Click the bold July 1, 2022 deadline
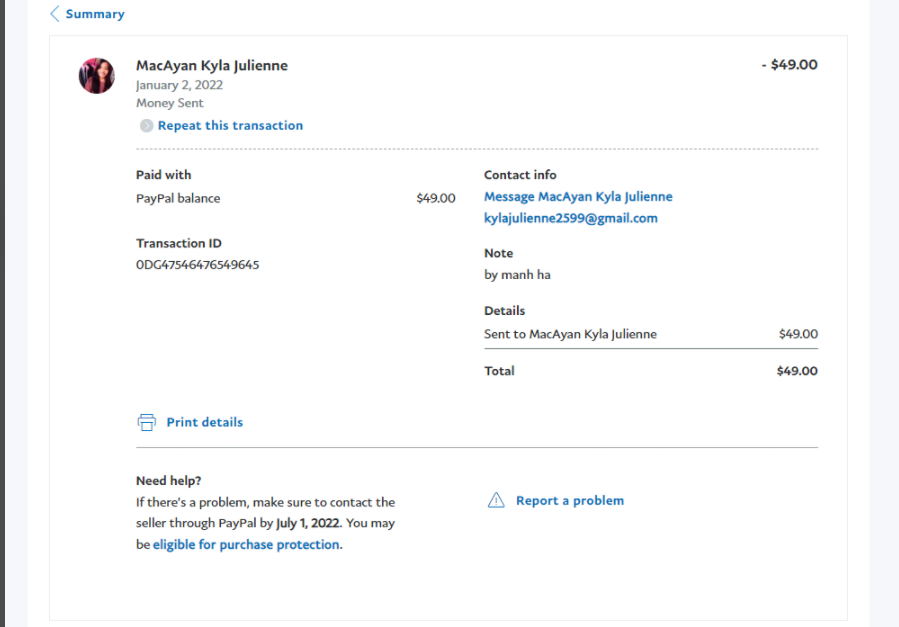Image resolution: width=899 pixels, height=627 pixels. [x=308, y=523]
